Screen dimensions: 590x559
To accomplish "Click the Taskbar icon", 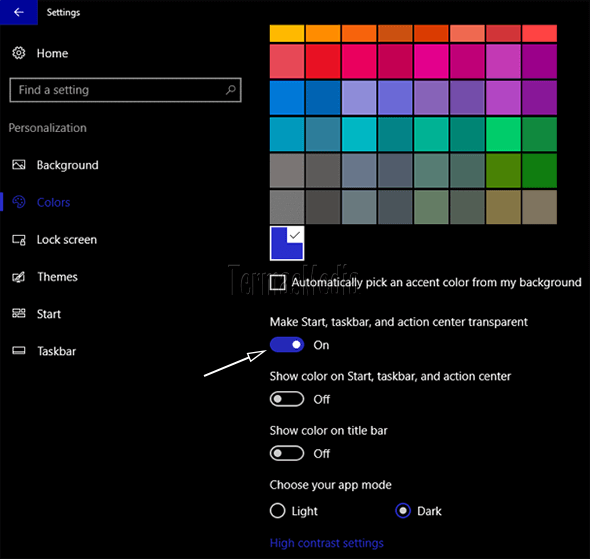I will coord(19,351).
